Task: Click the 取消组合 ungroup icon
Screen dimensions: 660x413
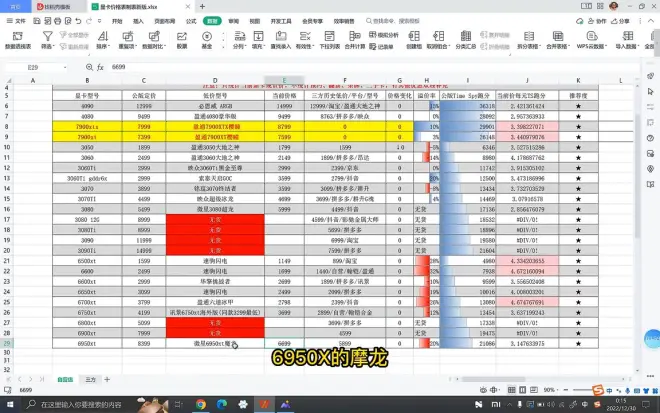Action: [x=438, y=37]
